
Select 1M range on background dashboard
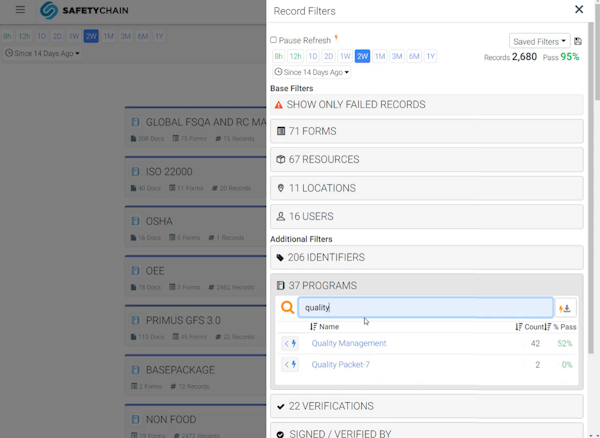[x=109, y=36]
